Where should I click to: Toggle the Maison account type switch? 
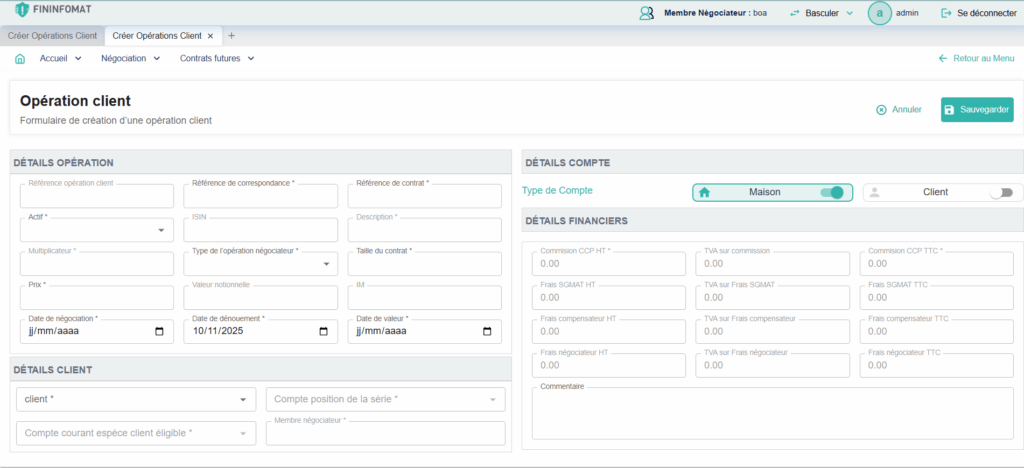[x=831, y=192]
